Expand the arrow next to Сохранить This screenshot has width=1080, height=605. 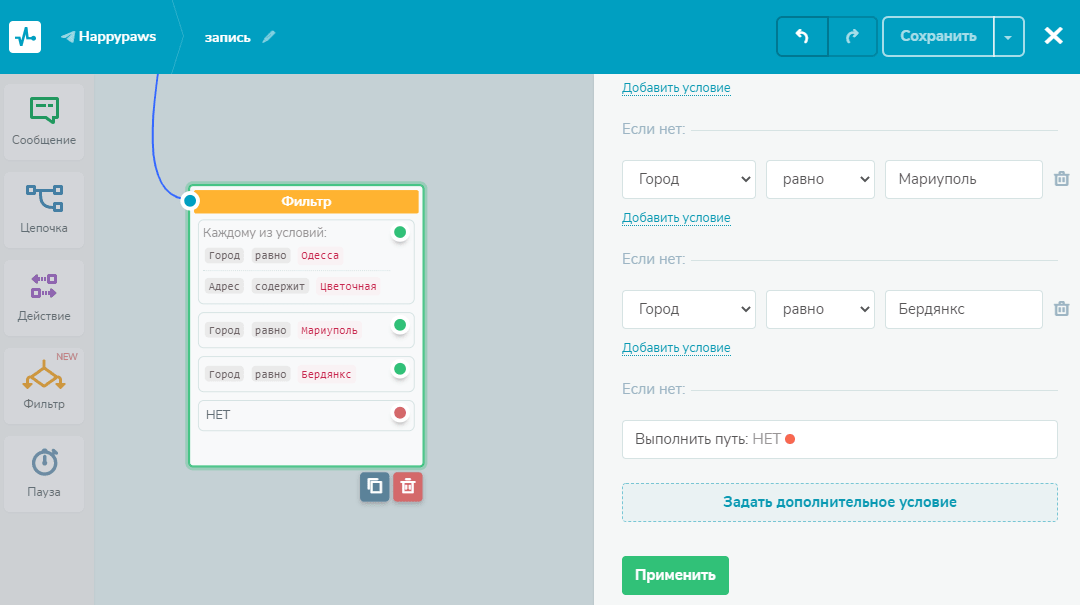click(x=1008, y=37)
